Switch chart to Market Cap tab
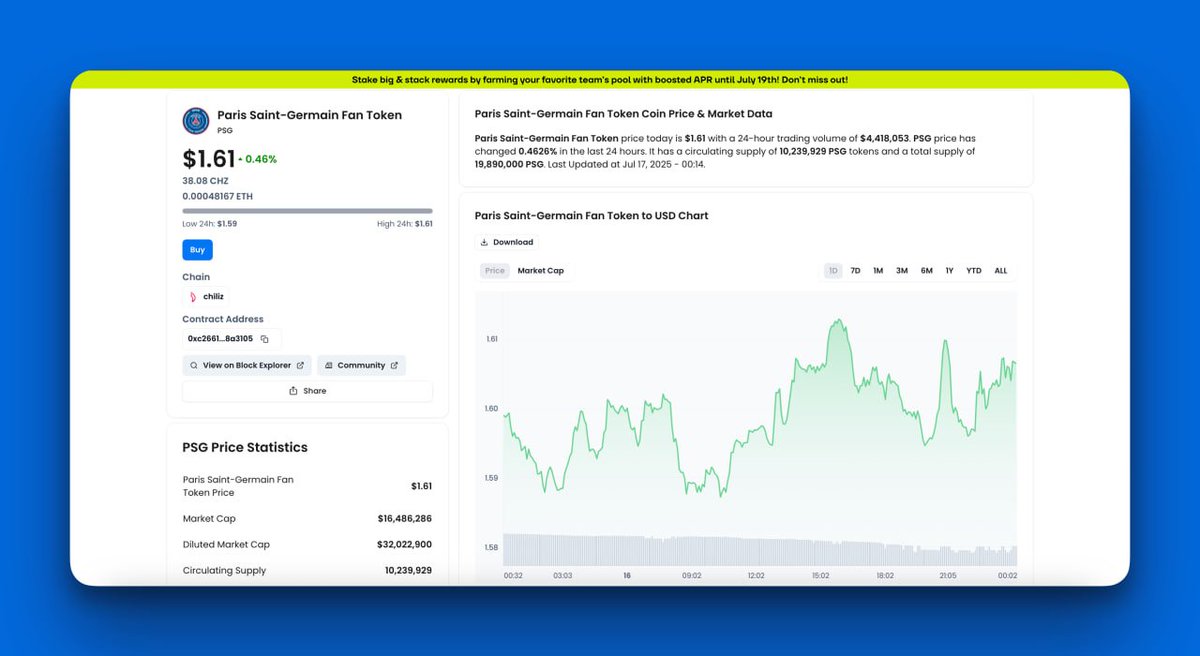The width and height of the screenshot is (1200, 656). click(x=541, y=271)
